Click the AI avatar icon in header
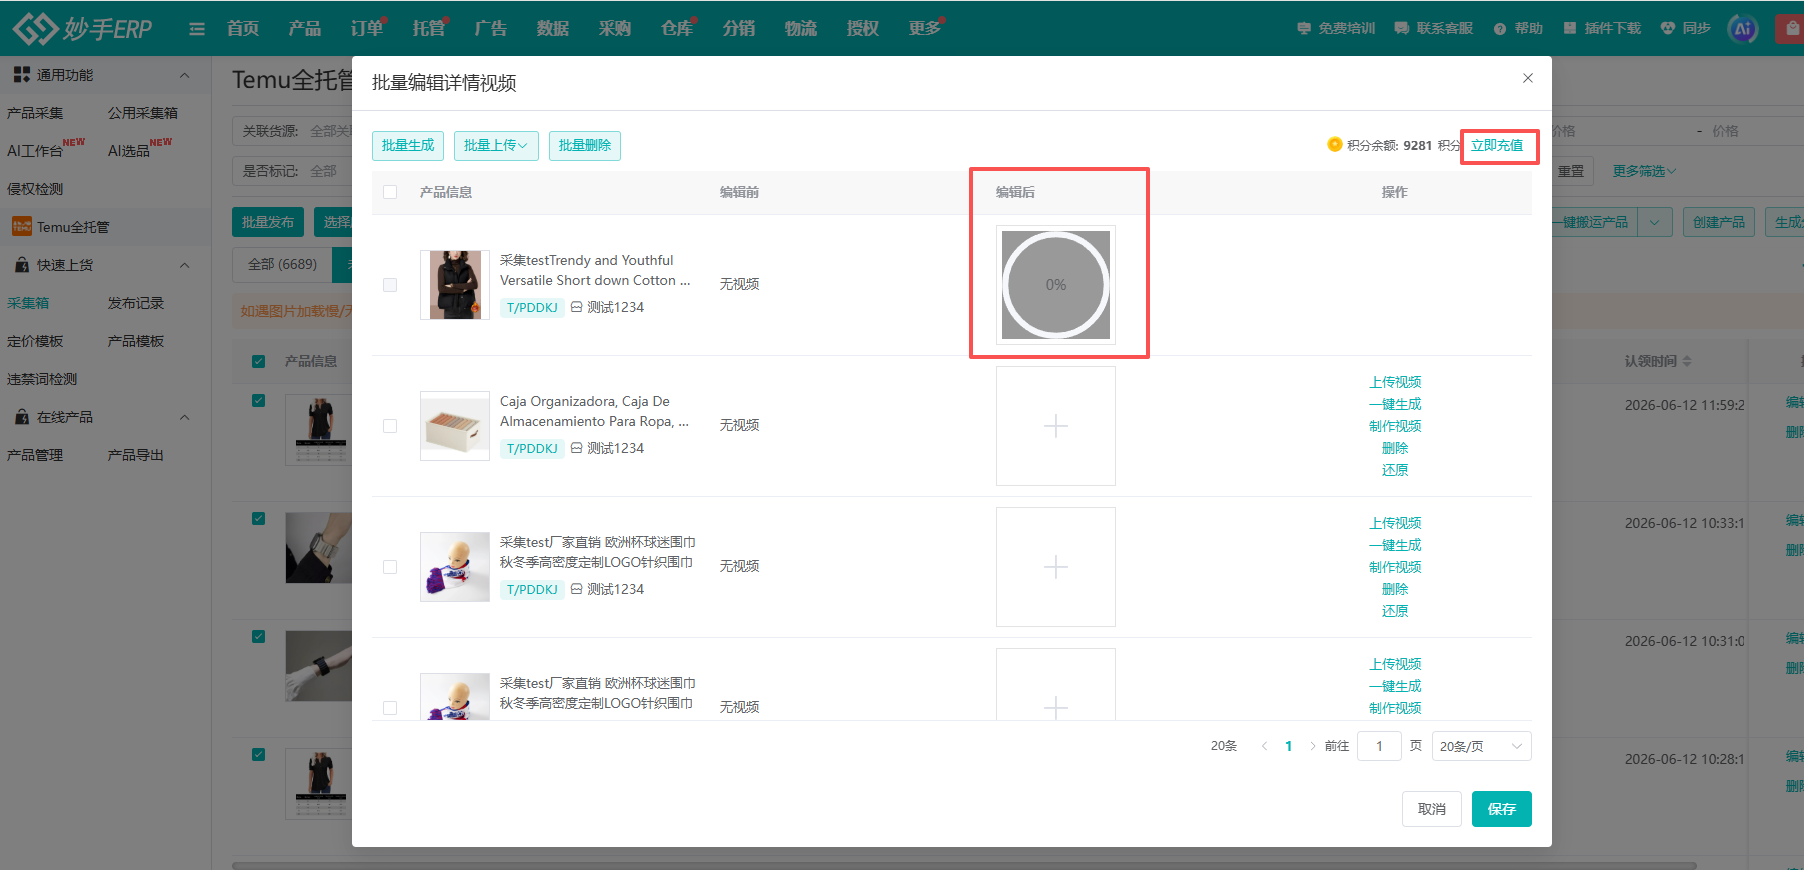 coord(1743,28)
